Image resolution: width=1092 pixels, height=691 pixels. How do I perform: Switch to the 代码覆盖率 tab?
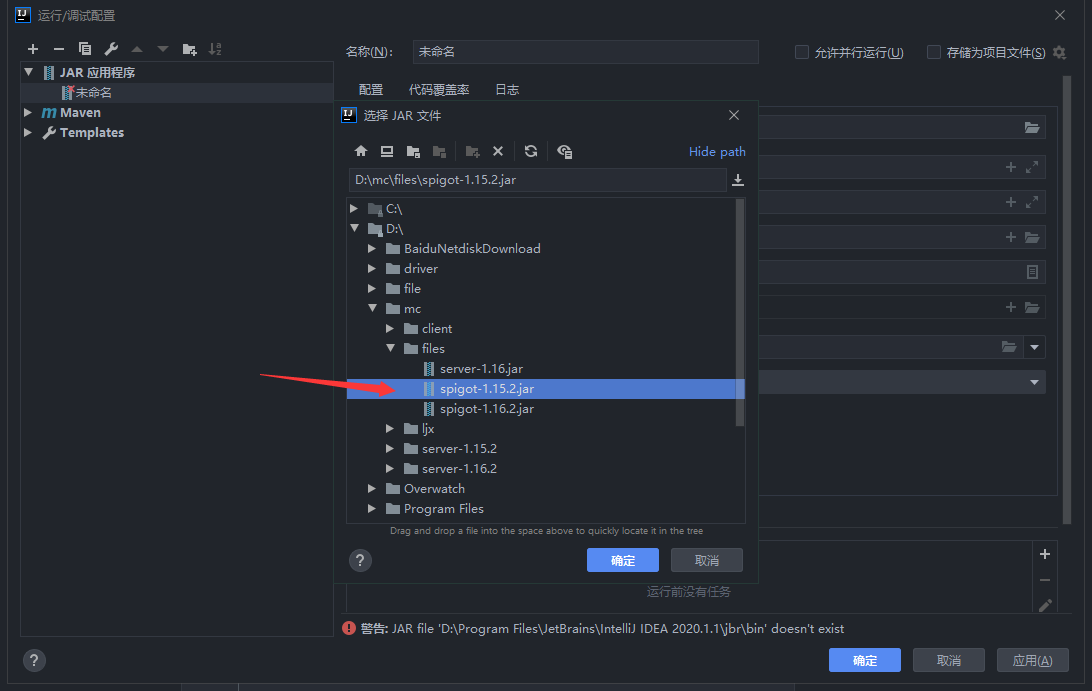[x=439, y=90]
